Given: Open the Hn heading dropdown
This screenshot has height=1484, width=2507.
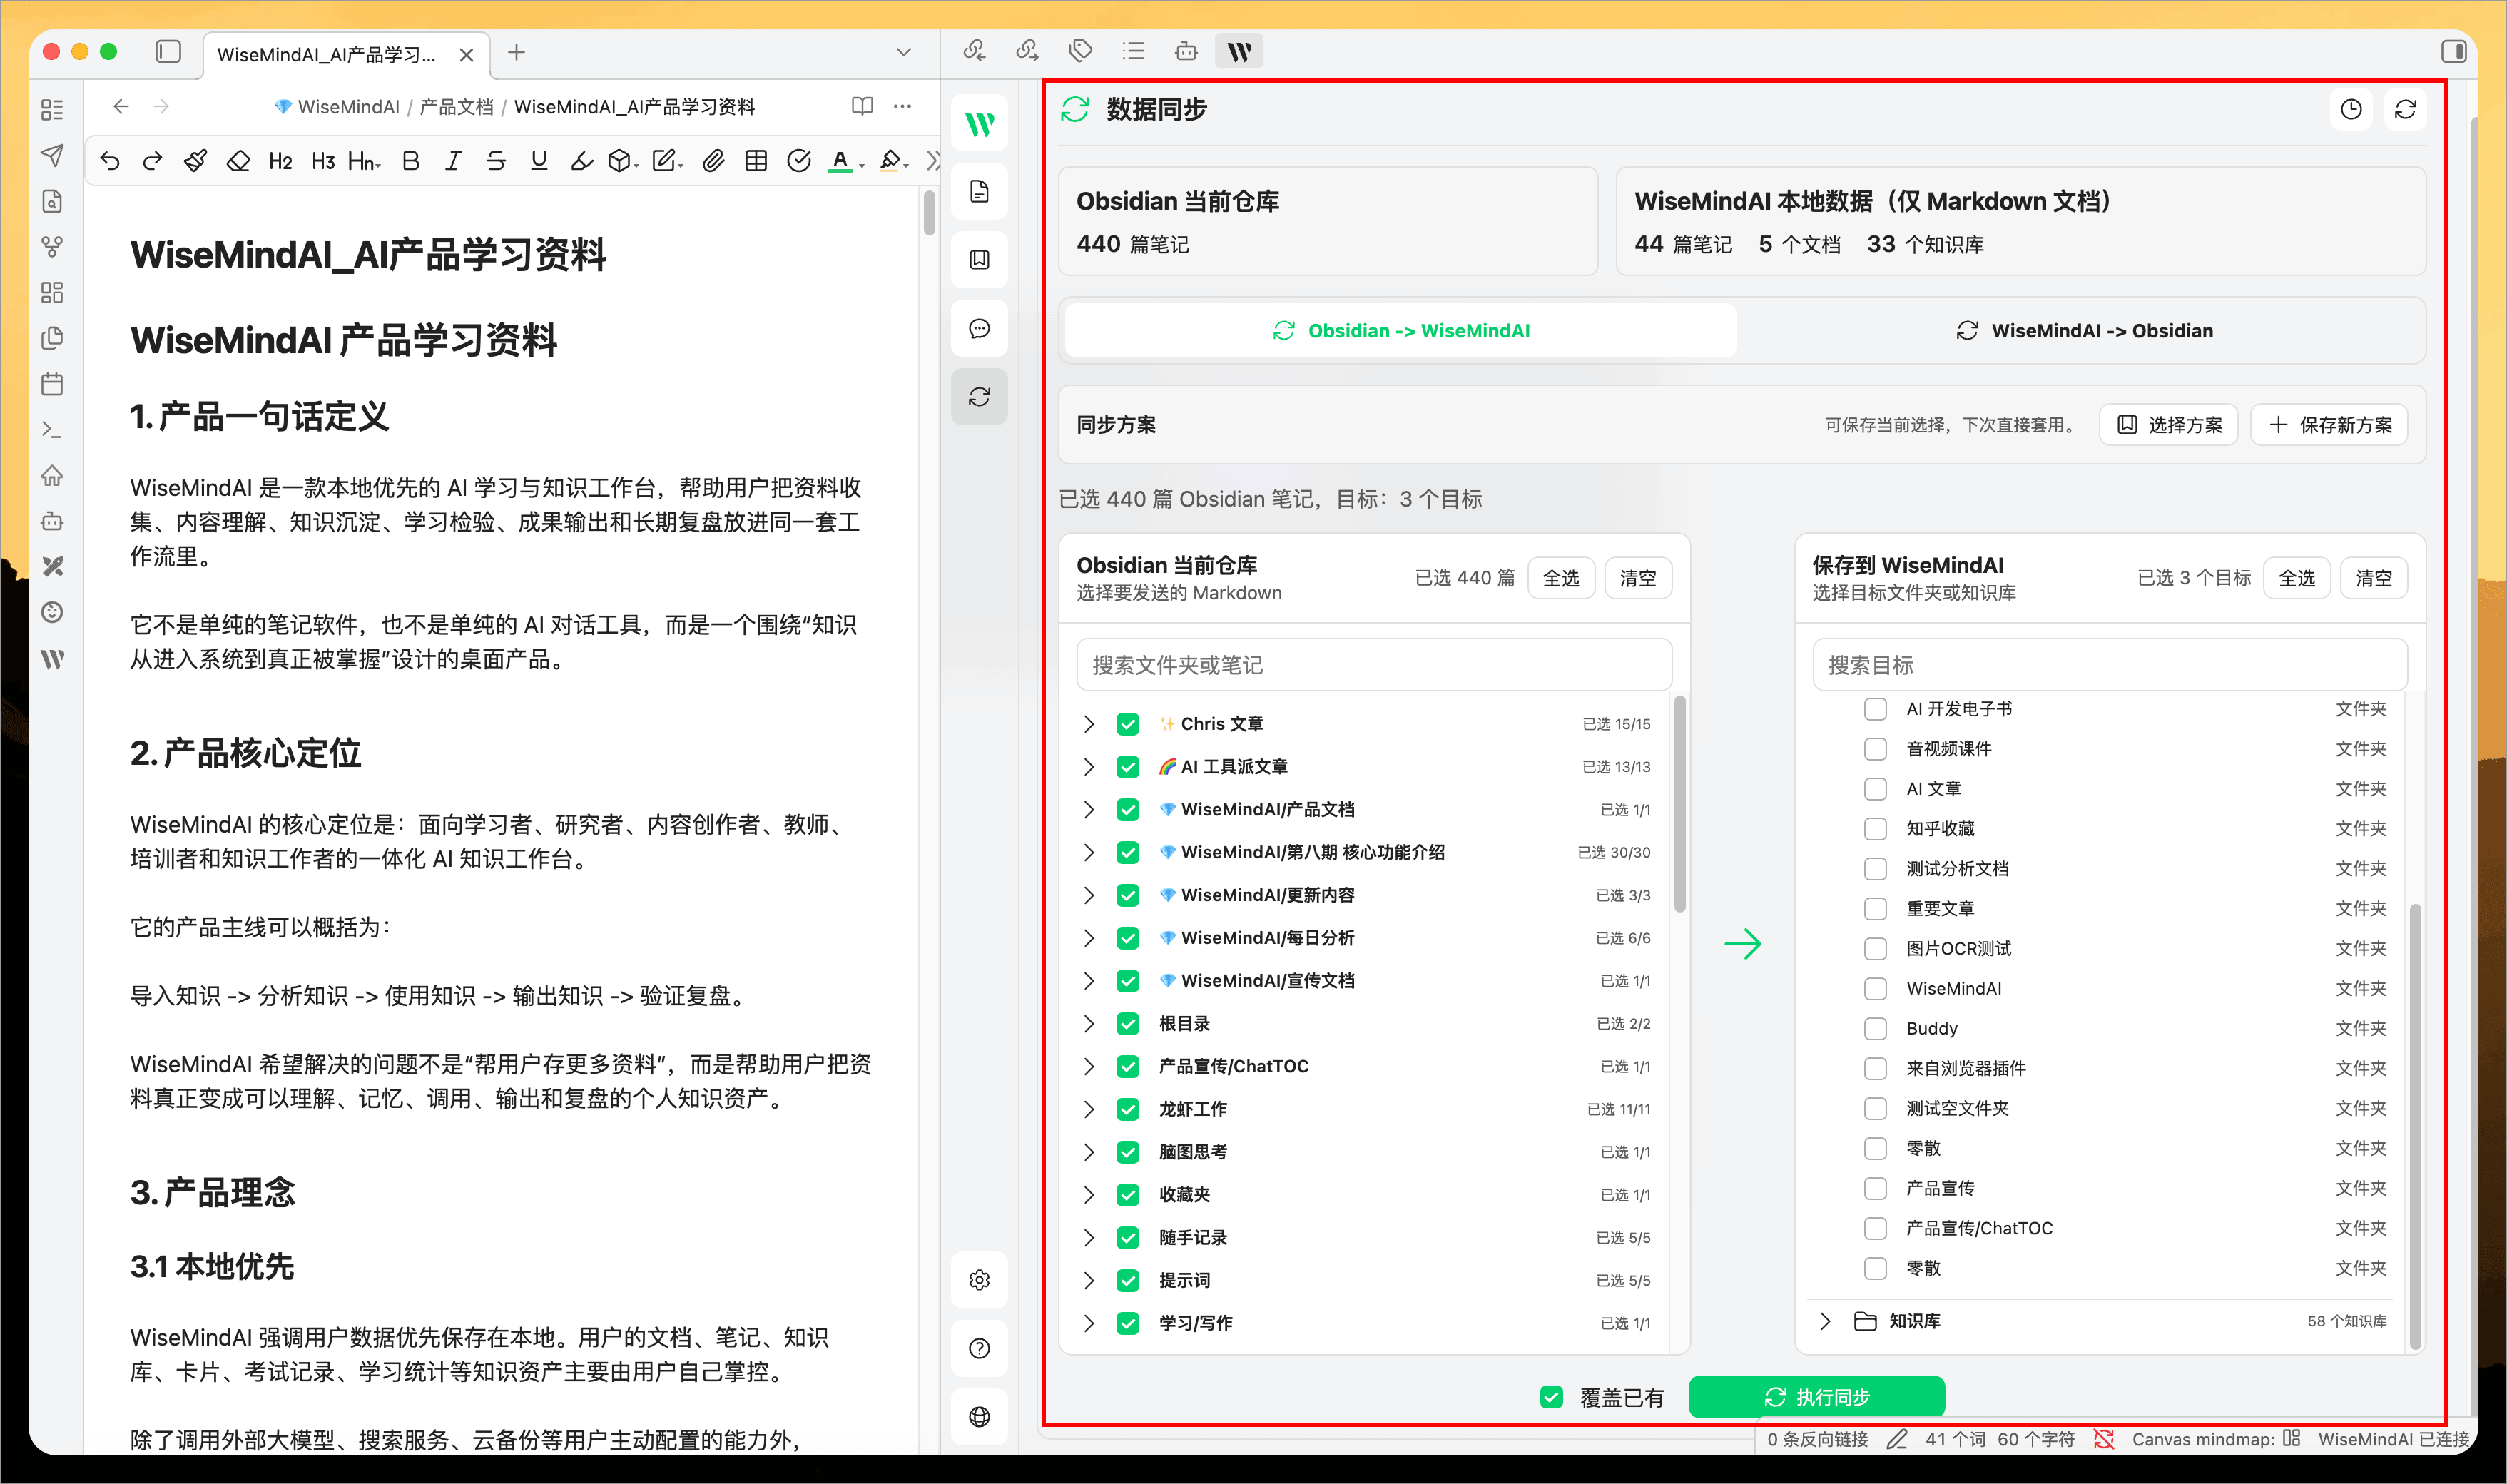Looking at the screenshot, I should click(x=364, y=161).
